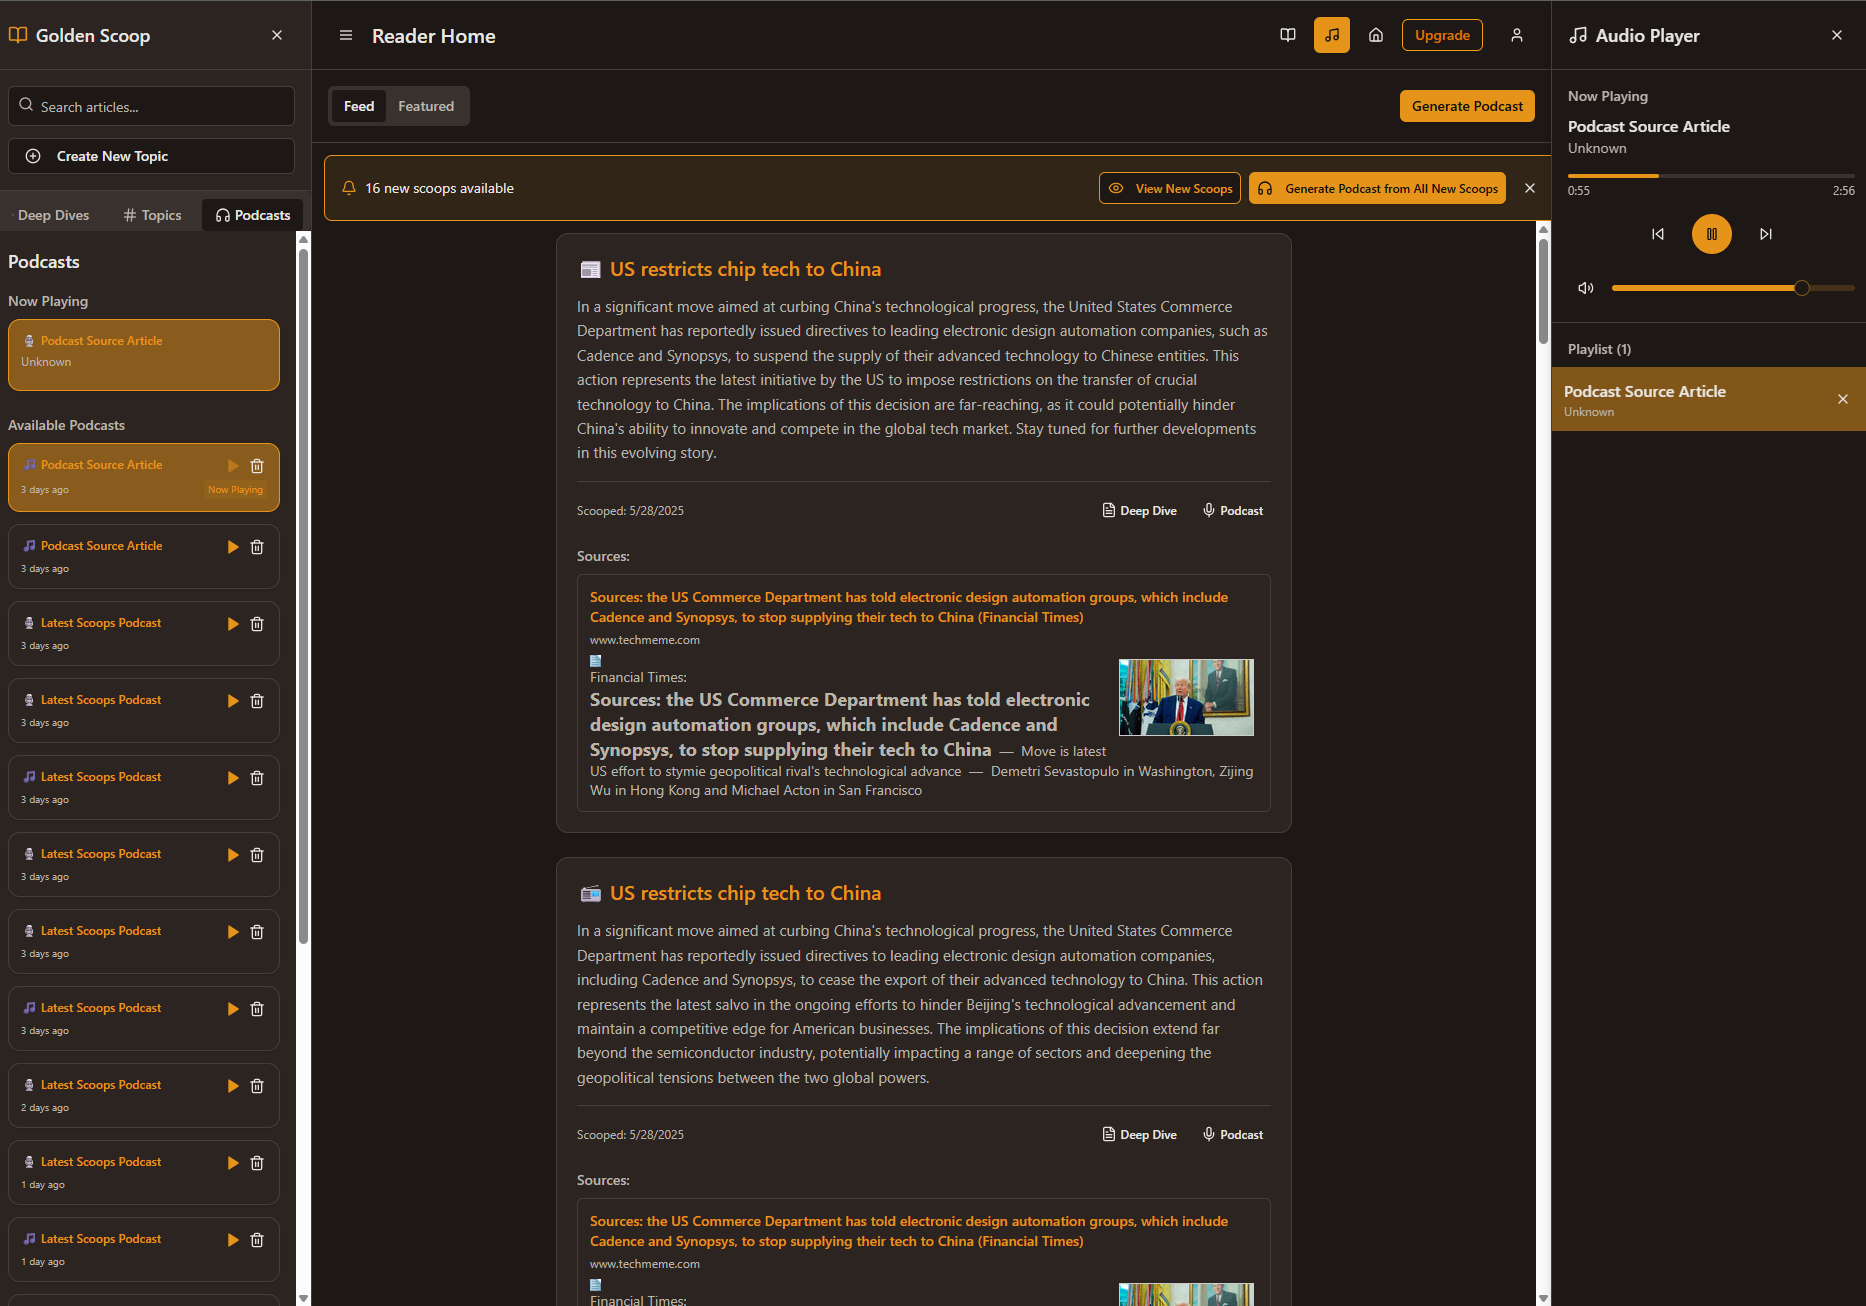This screenshot has height=1306, width=1866.
Task: Generate Podcast for first article
Action: tap(1233, 510)
